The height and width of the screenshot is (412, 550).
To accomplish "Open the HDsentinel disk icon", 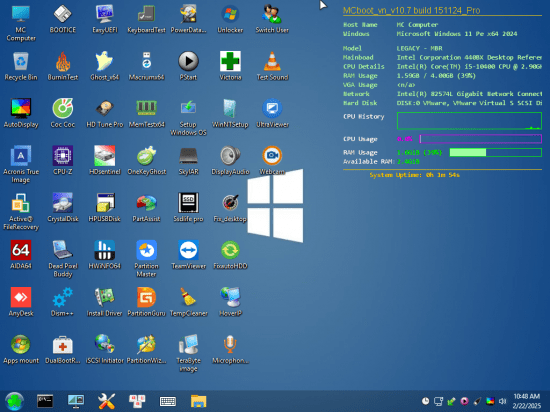I will [105, 160].
